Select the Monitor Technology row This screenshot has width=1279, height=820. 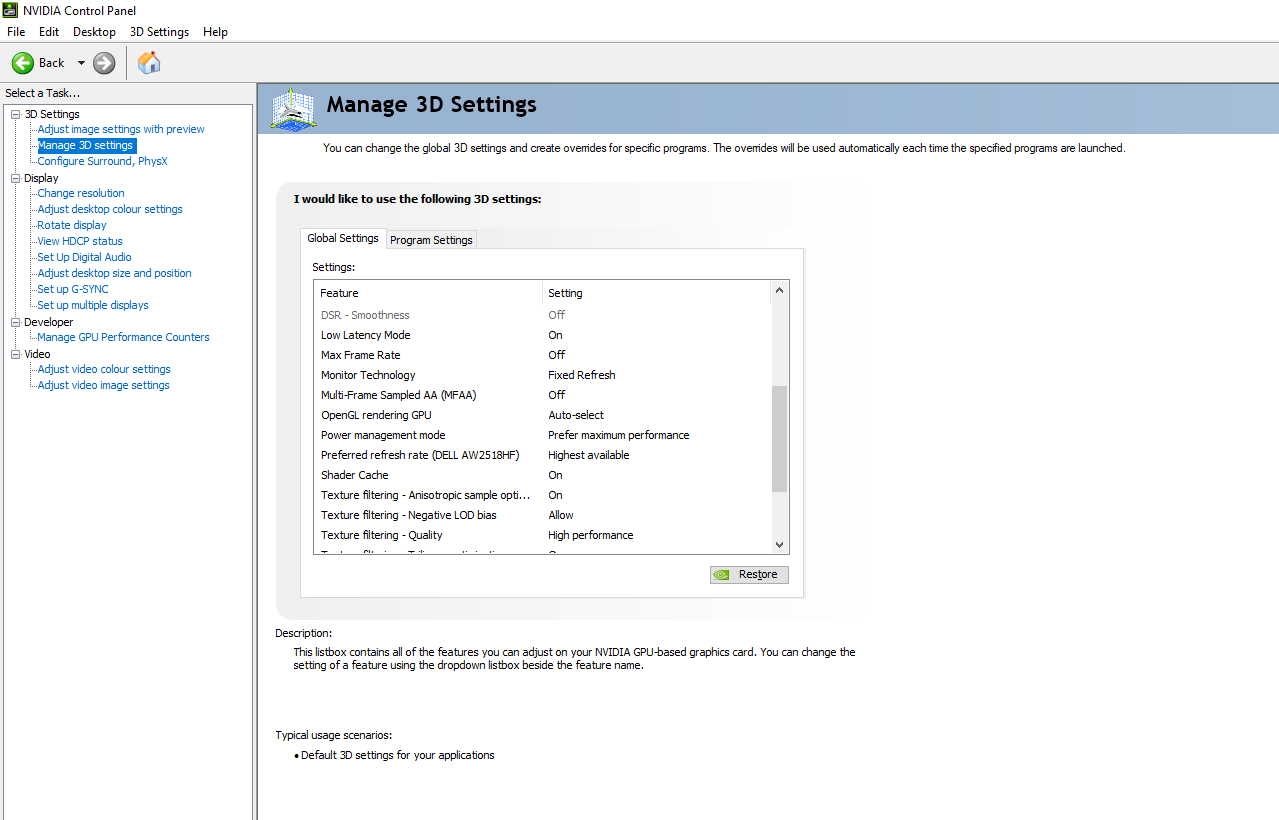pos(543,375)
